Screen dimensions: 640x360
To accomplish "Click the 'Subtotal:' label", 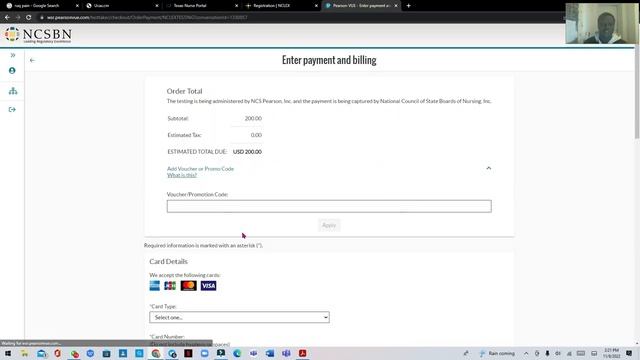I will pyautogui.click(x=178, y=118).
